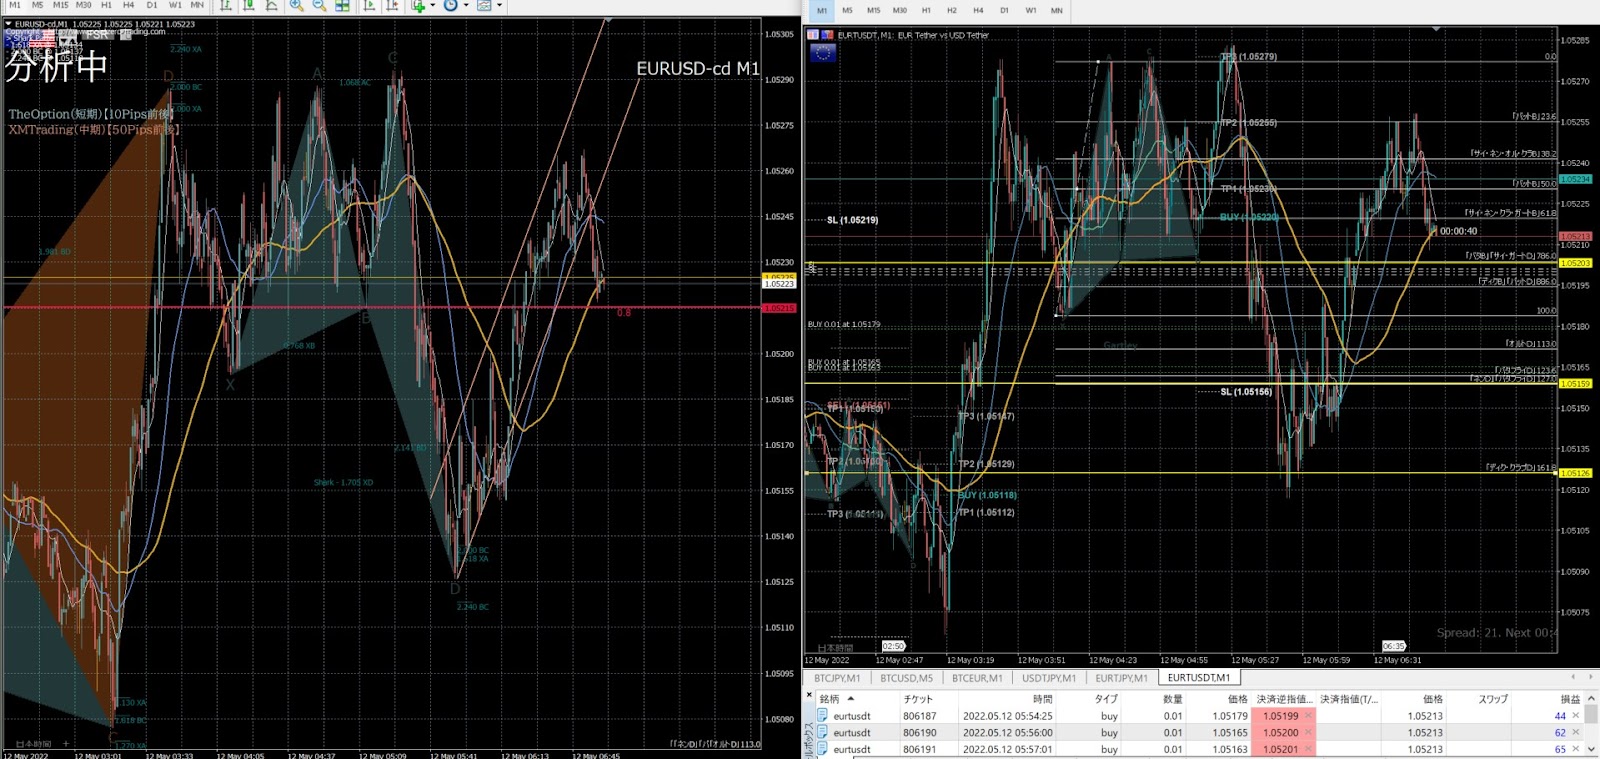The image size is (1600, 759).
Task: Switch chart to candlestick type
Action: point(249,5)
